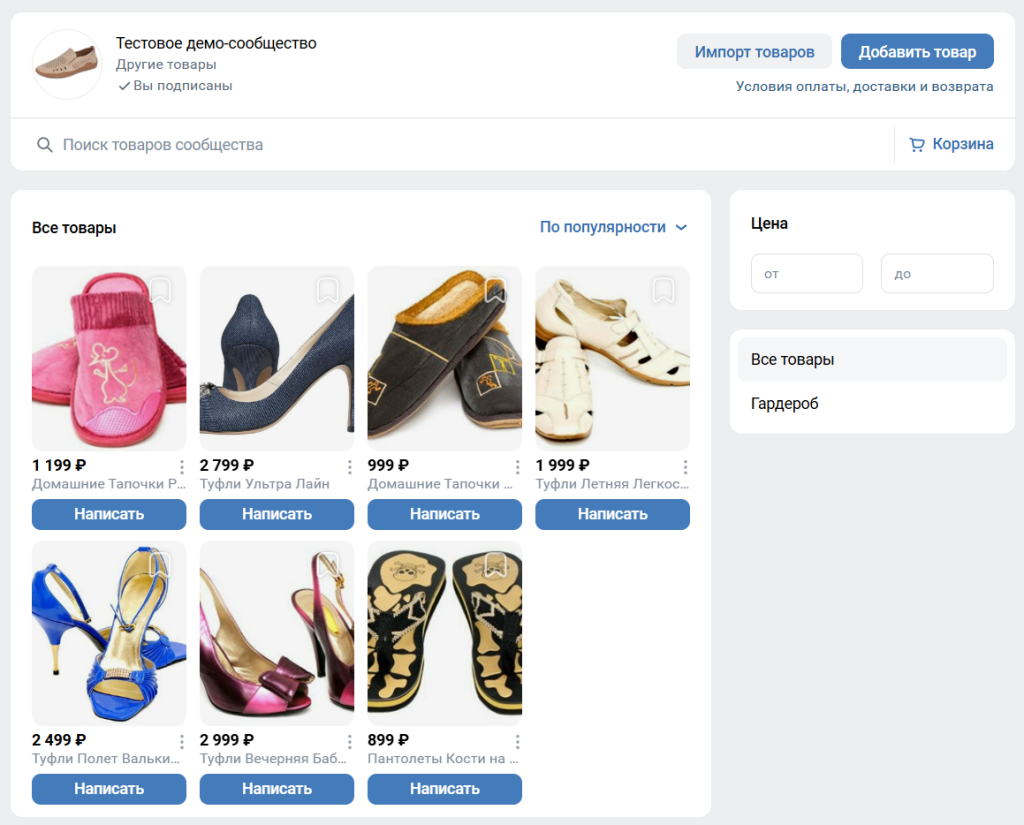Select the Гардероб category
This screenshot has width=1024, height=825.
pyautogui.click(x=785, y=404)
